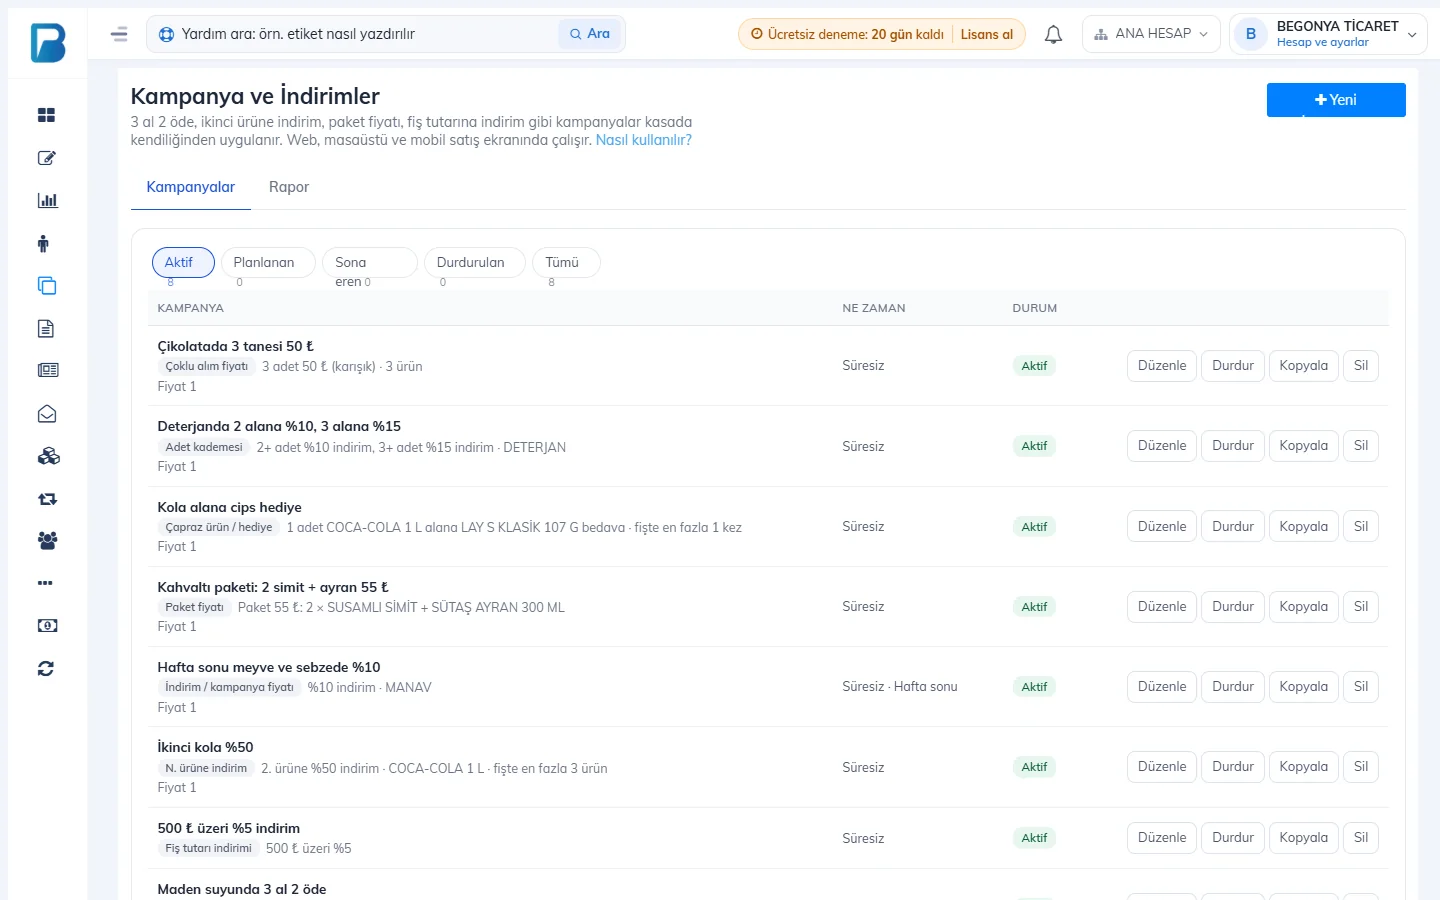This screenshot has height=900, width=1440.
Task: Click the app logo at top left
Action: pyautogui.click(x=48, y=43)
